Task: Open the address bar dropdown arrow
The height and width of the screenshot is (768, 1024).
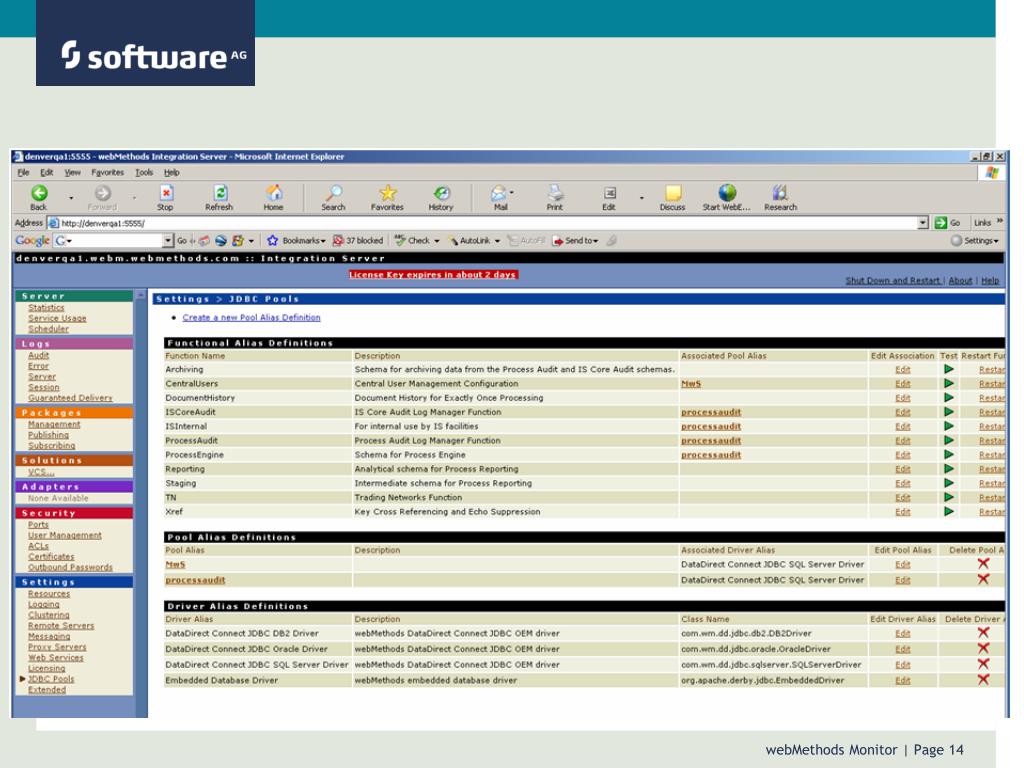Action: tap(923, 223)
